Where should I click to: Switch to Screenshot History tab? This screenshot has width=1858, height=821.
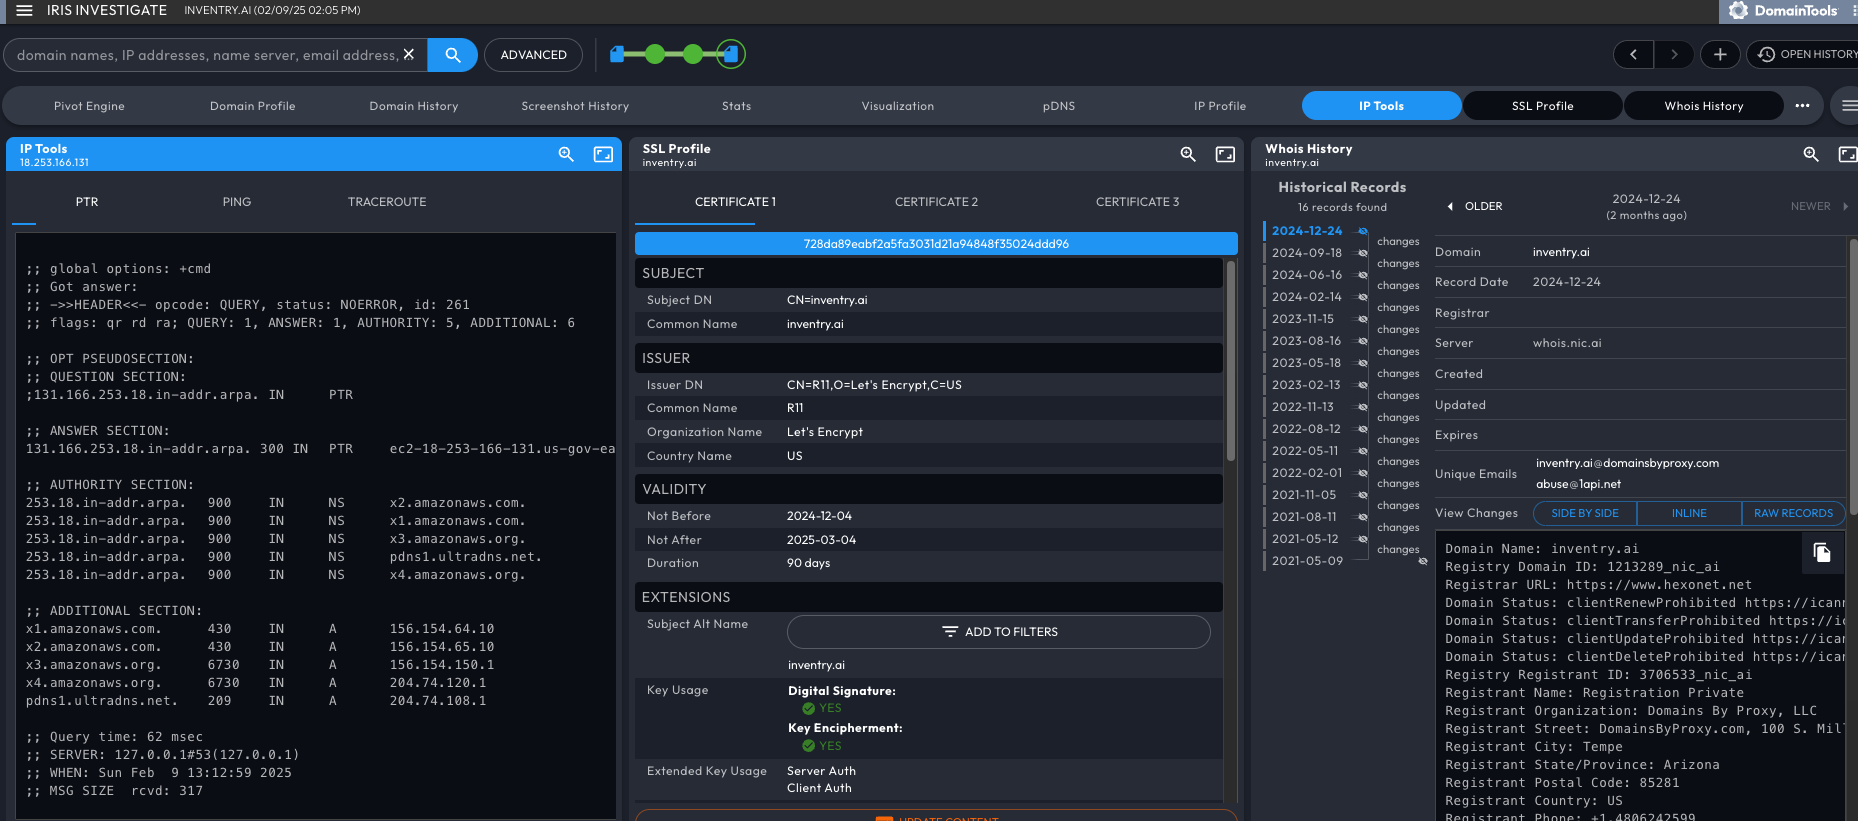pos(575,106)
